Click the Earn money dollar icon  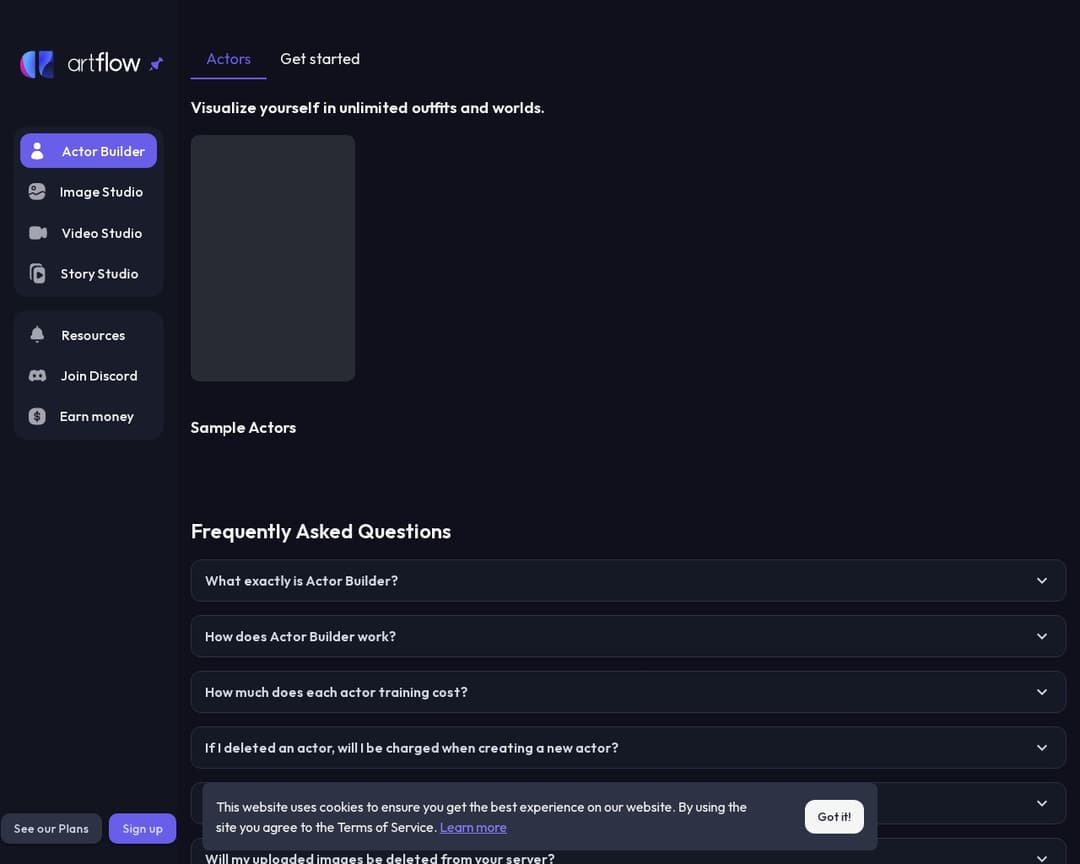pyautogui.click(x=37, y=416)
